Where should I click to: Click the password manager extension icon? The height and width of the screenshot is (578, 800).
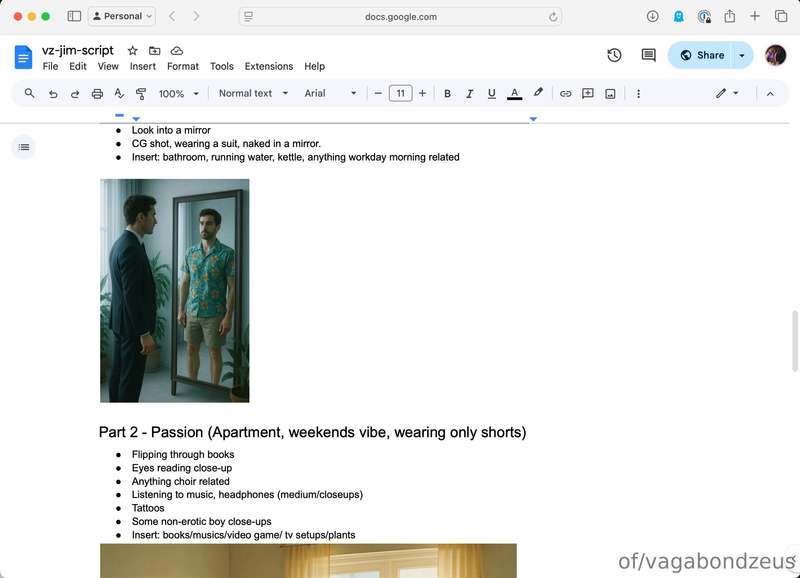pos(705,17)
